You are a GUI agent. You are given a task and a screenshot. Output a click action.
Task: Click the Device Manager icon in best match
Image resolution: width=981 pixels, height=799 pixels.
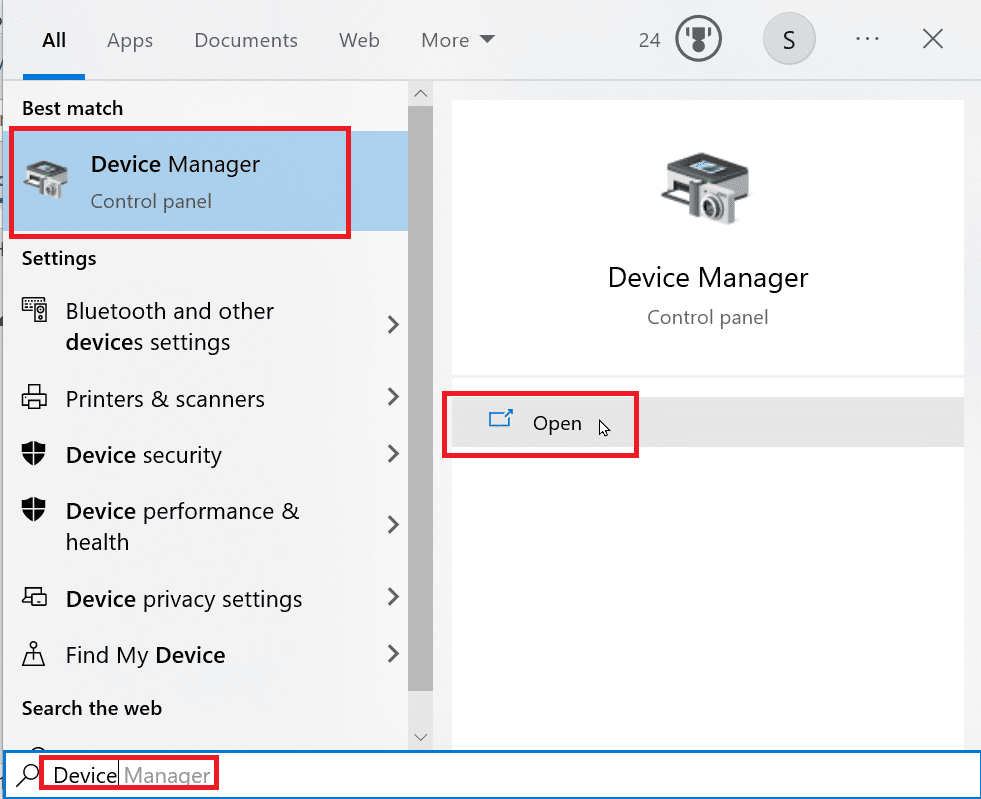[46, 178]
